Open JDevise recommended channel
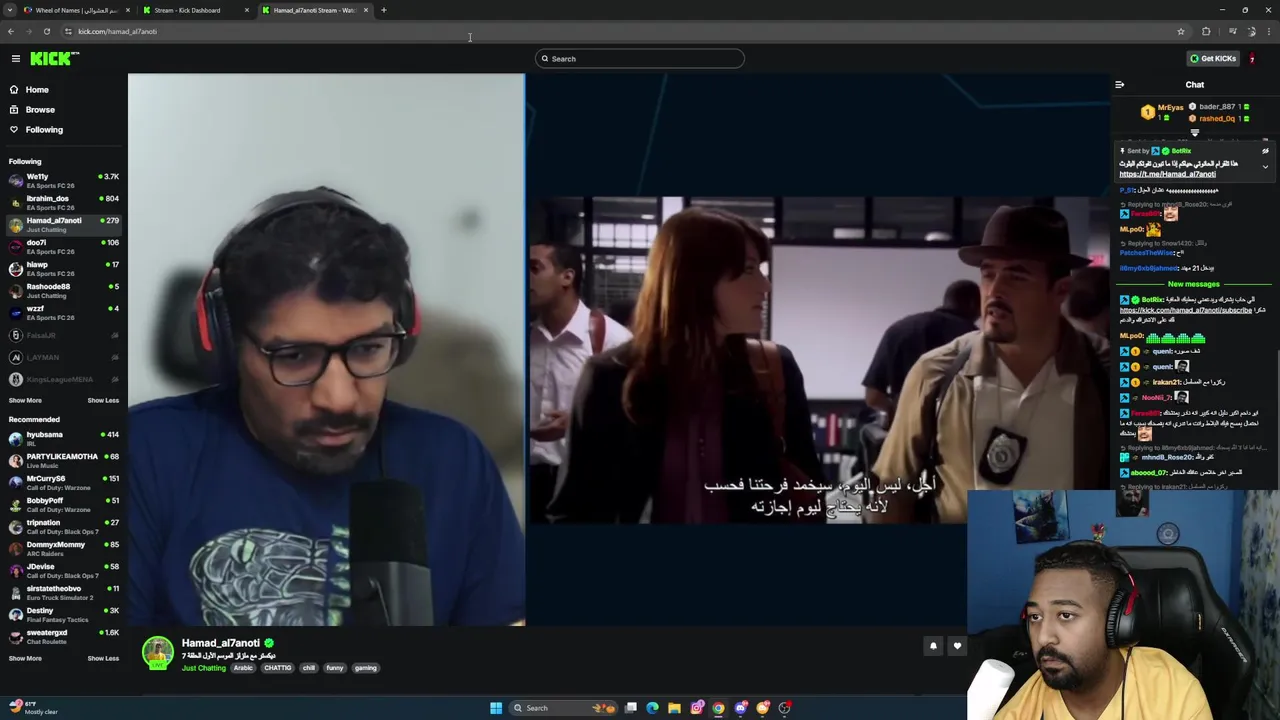Screen dimensions: 1280x720 click(x=62, y=571)
